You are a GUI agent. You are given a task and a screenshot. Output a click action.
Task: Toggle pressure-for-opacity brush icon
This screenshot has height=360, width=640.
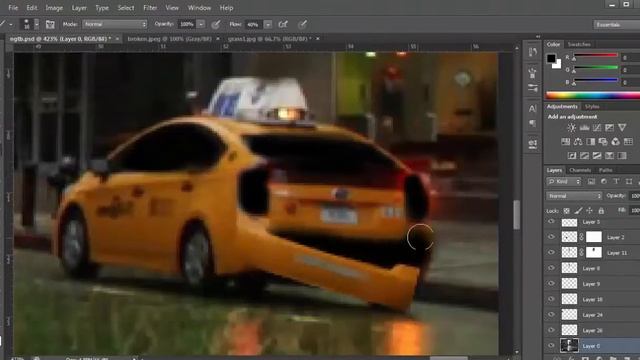216,24
